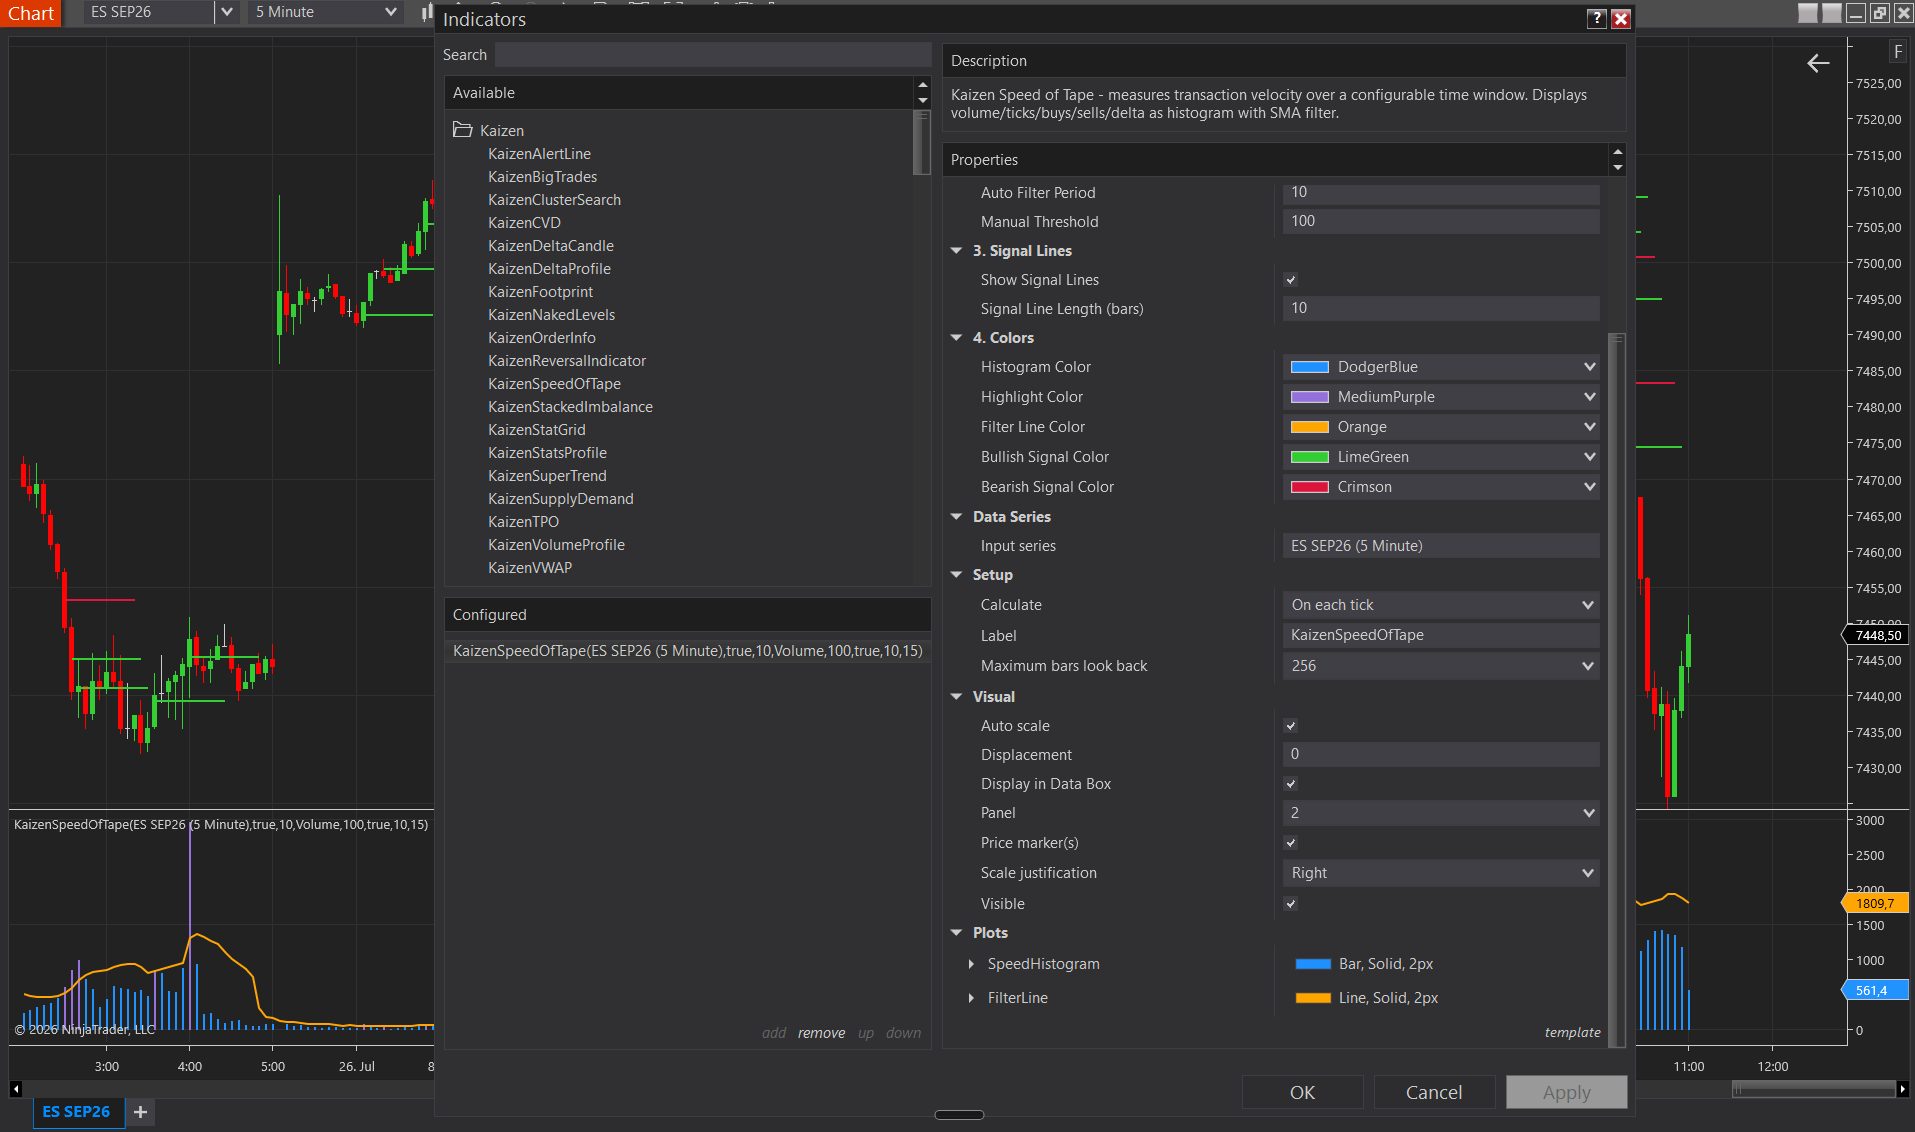Switch to the ES SEP26 chart tab
The width and height of the screenshot is (1915, 1132).
77,1112
